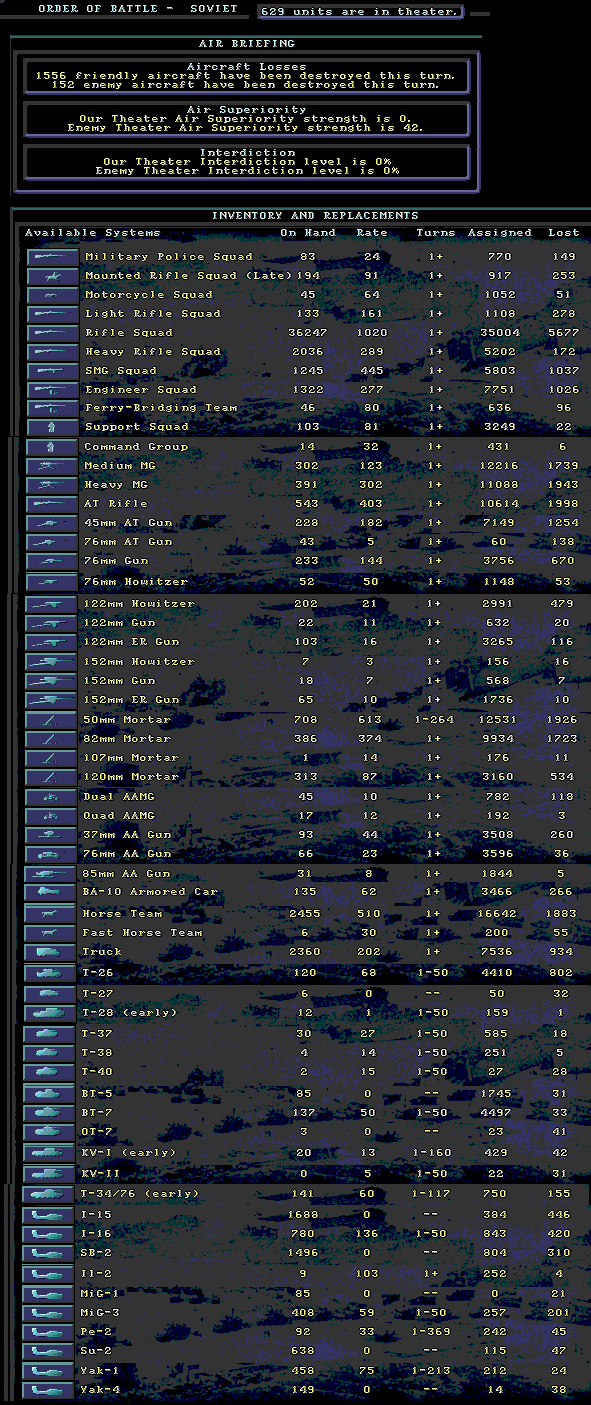Image resolution: width=591 pixels, height=1405 pixels.
Task: Click the 120mm Mortar icon
Action: (51, 777)
